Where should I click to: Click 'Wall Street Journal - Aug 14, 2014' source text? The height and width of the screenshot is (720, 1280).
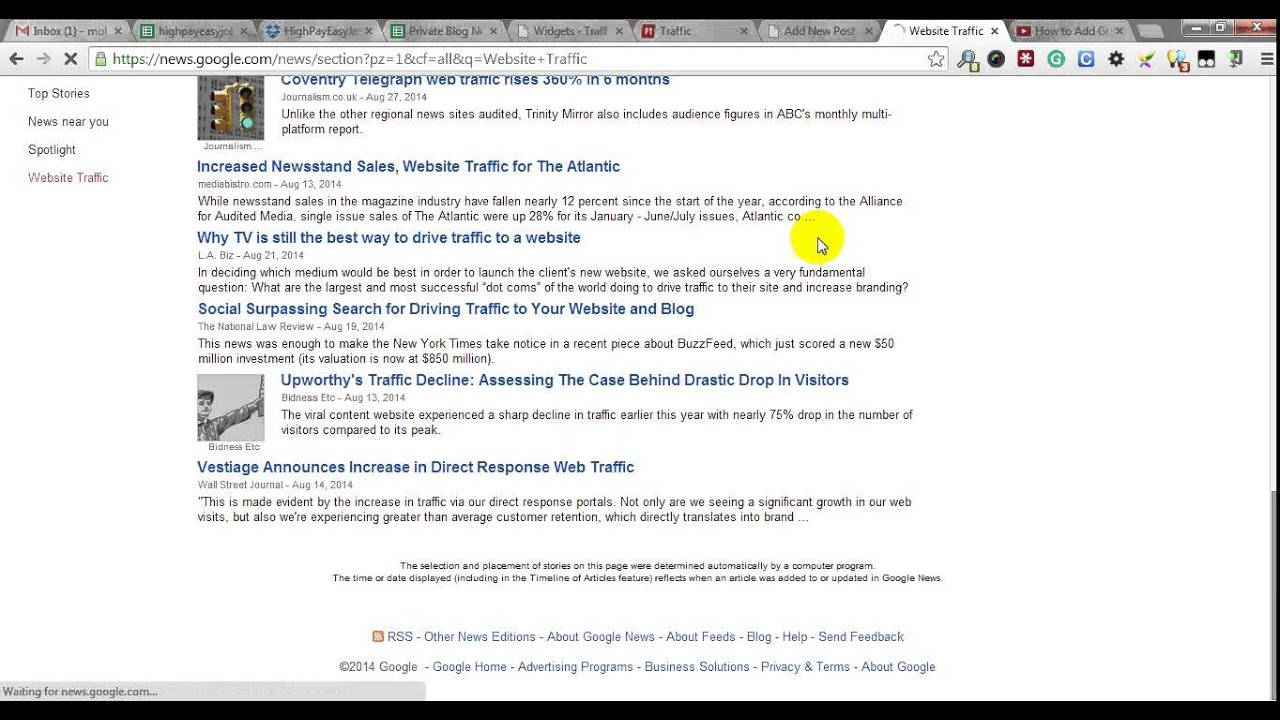click(275, 485)
